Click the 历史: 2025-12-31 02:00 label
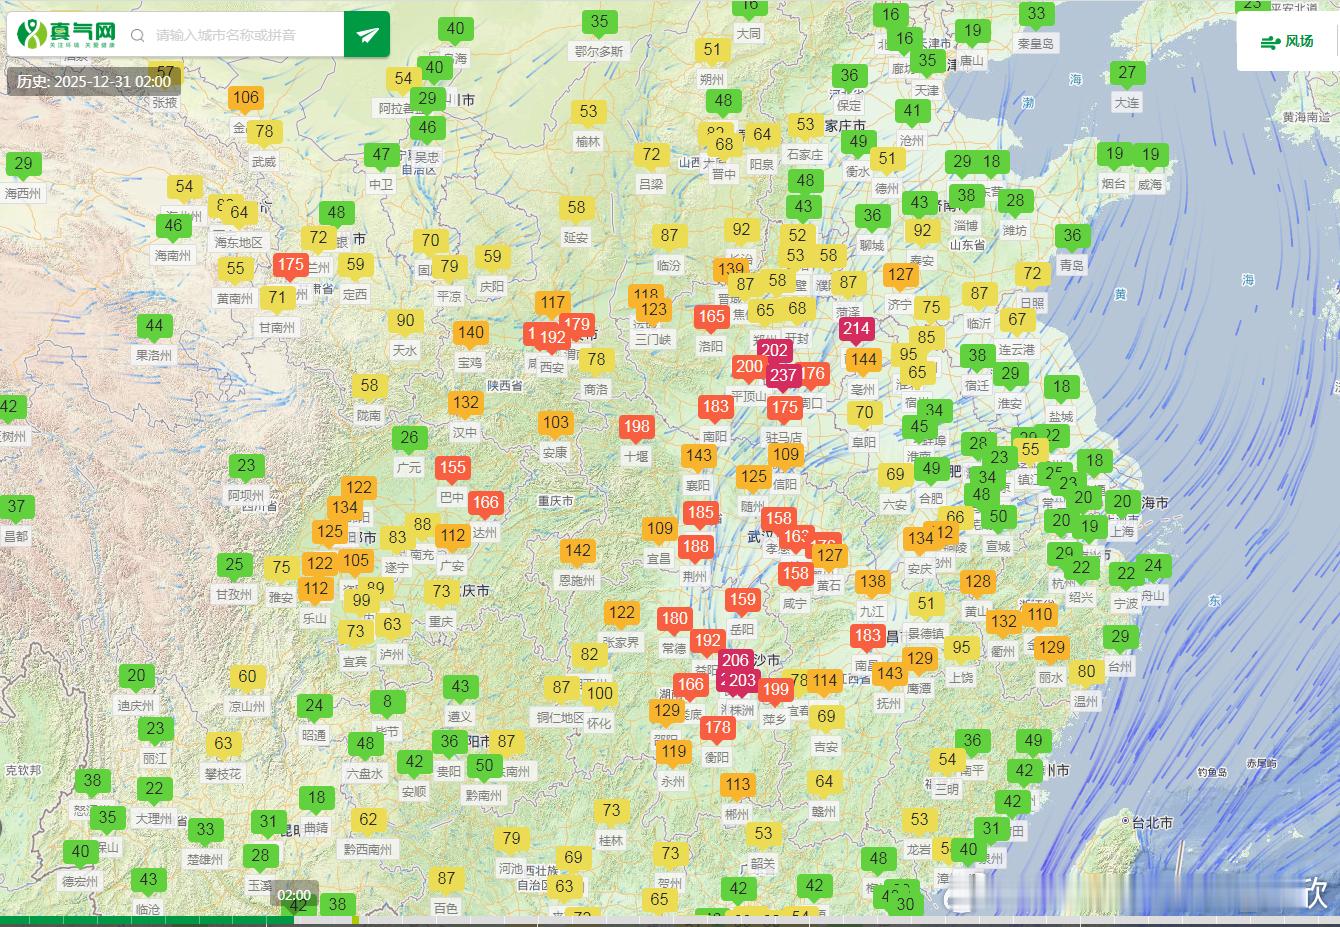 tap(94, 81)
